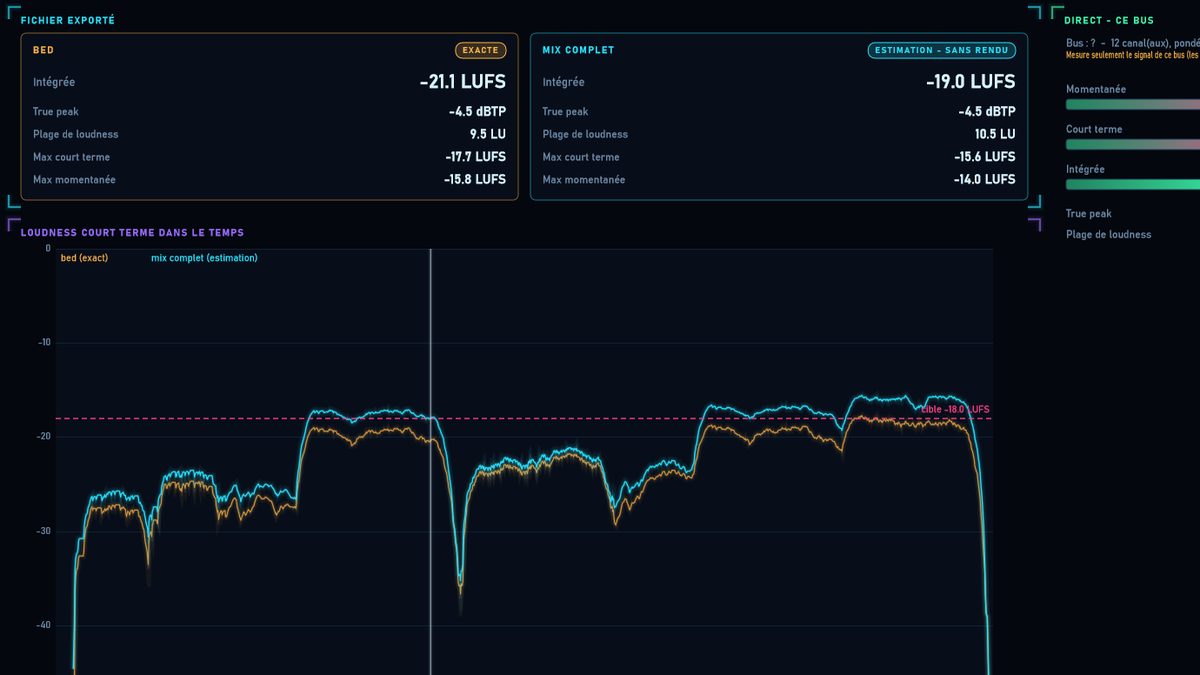The height and width of the screenshot is (675, 1200).
Task: Click the -30 axis label on the graph
Action: 43,532
